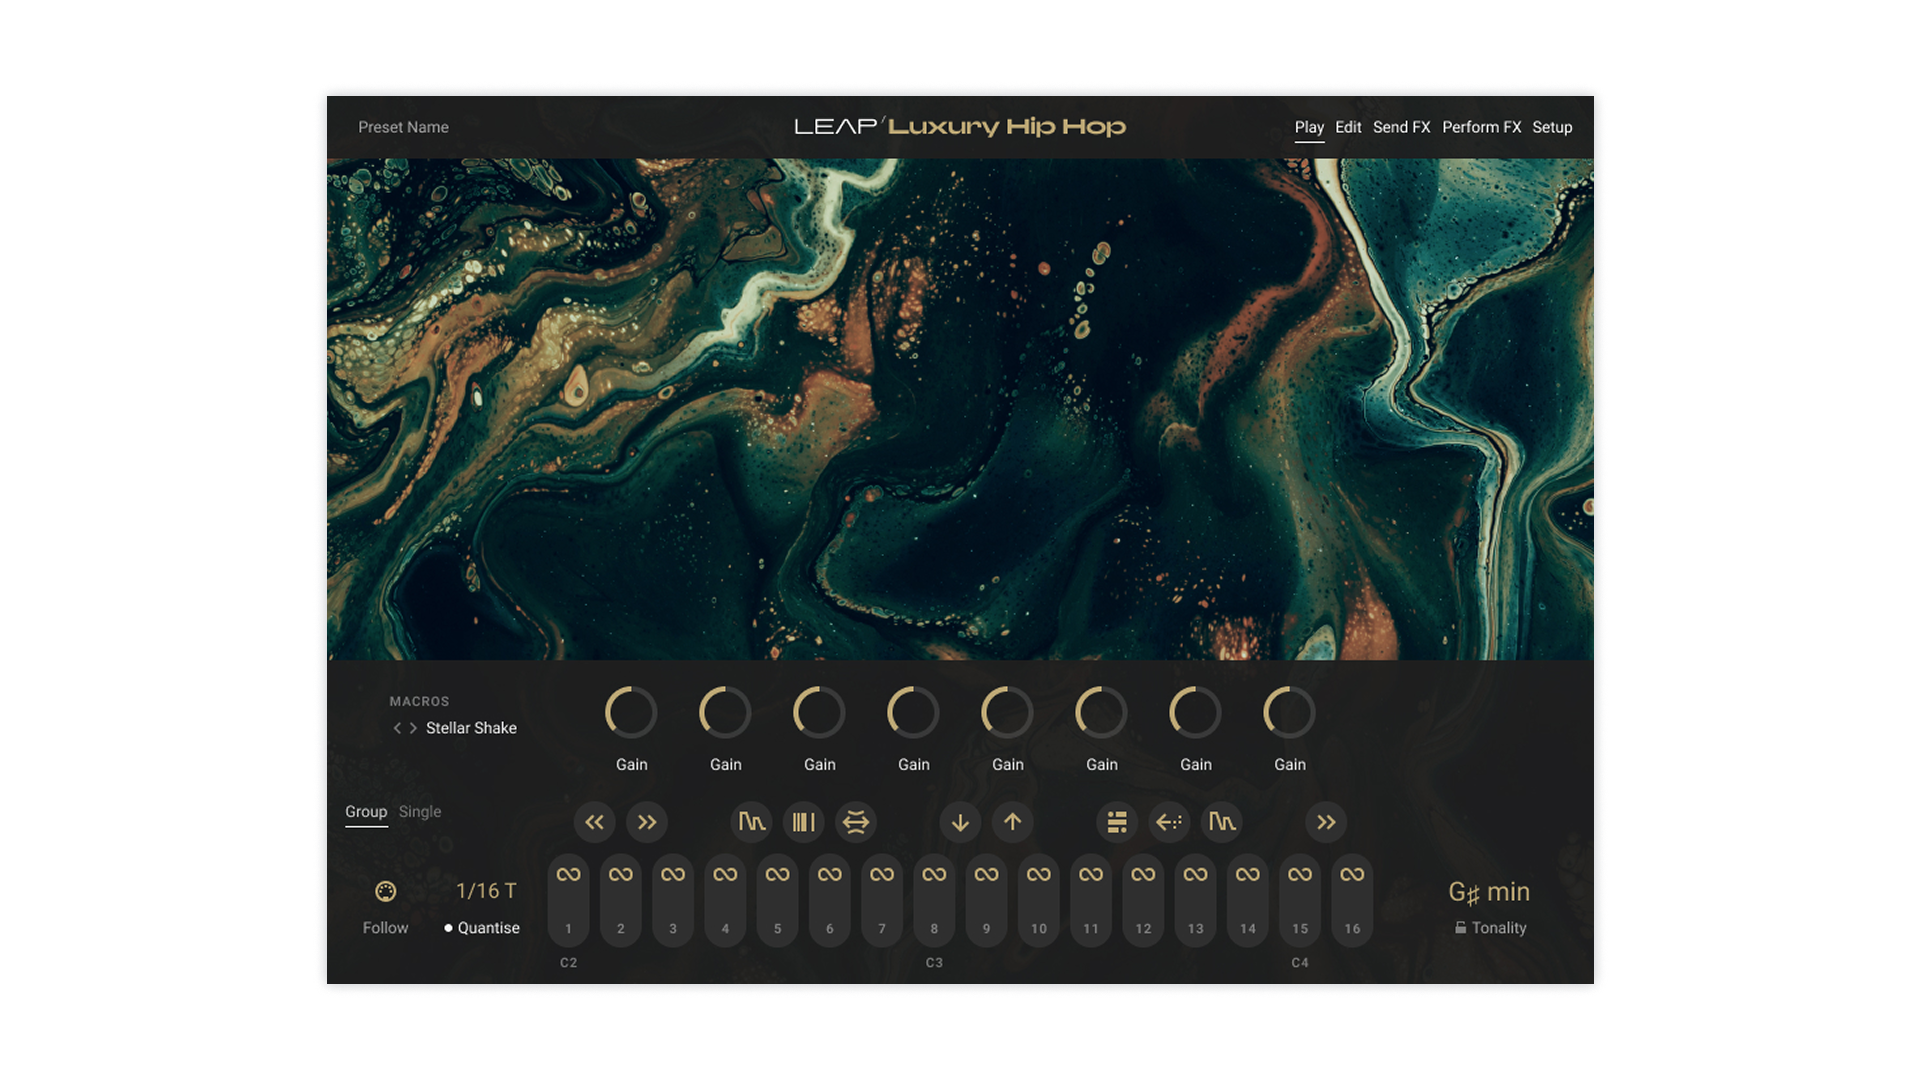Click the horizontal stretch arrows key icon
This screenshot has width=1920, height=1080.
(856, 822)
